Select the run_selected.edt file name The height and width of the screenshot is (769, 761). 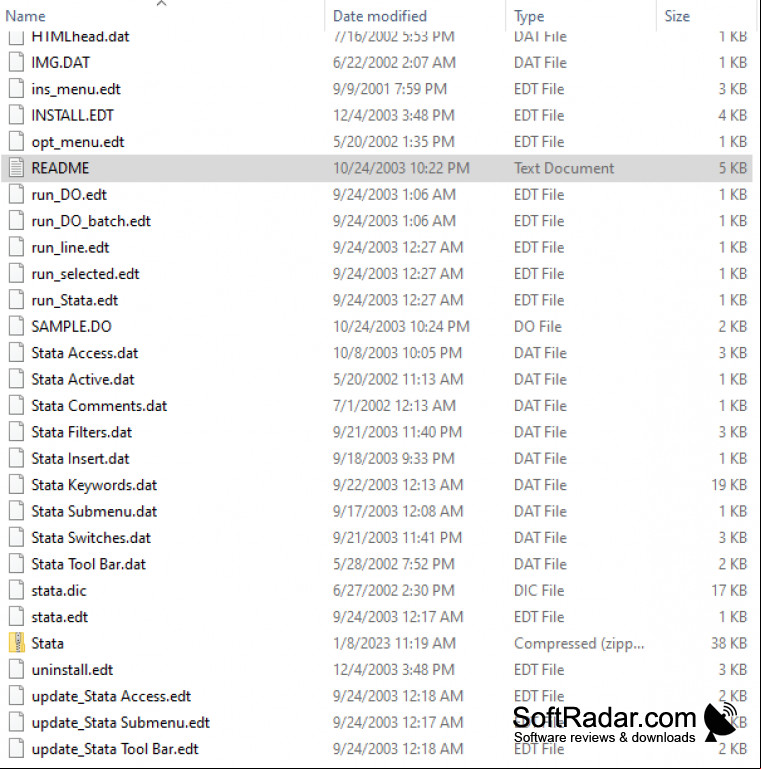(x=85, y=274)
